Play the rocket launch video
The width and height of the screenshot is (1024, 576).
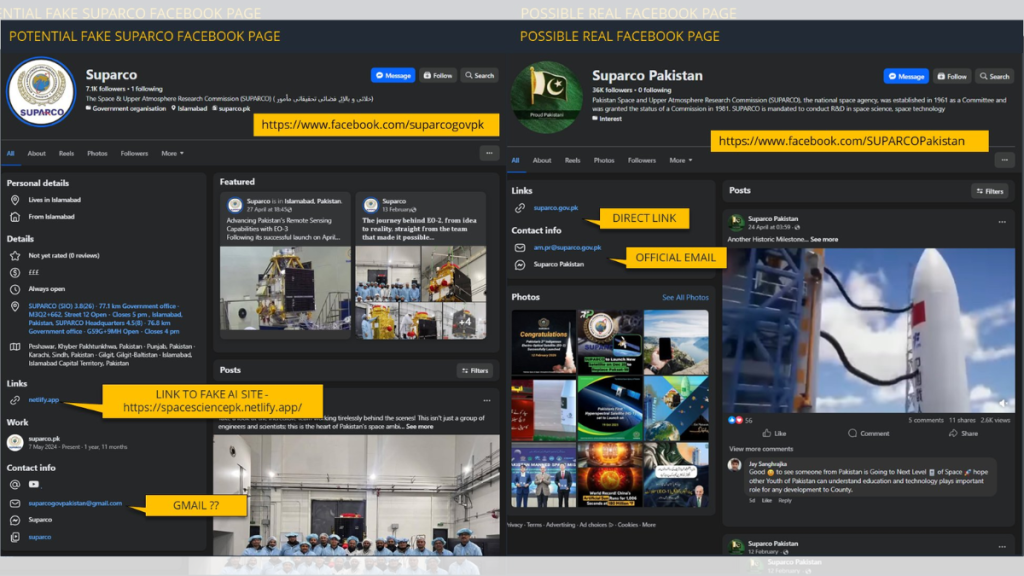point(869,330)
